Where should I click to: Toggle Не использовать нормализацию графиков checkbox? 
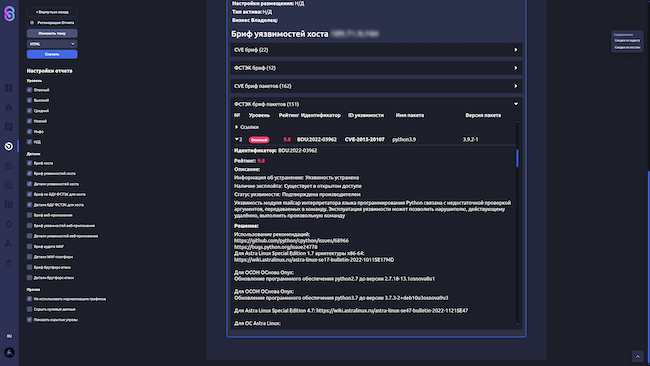pyautogui.click(x=29, y=298)
